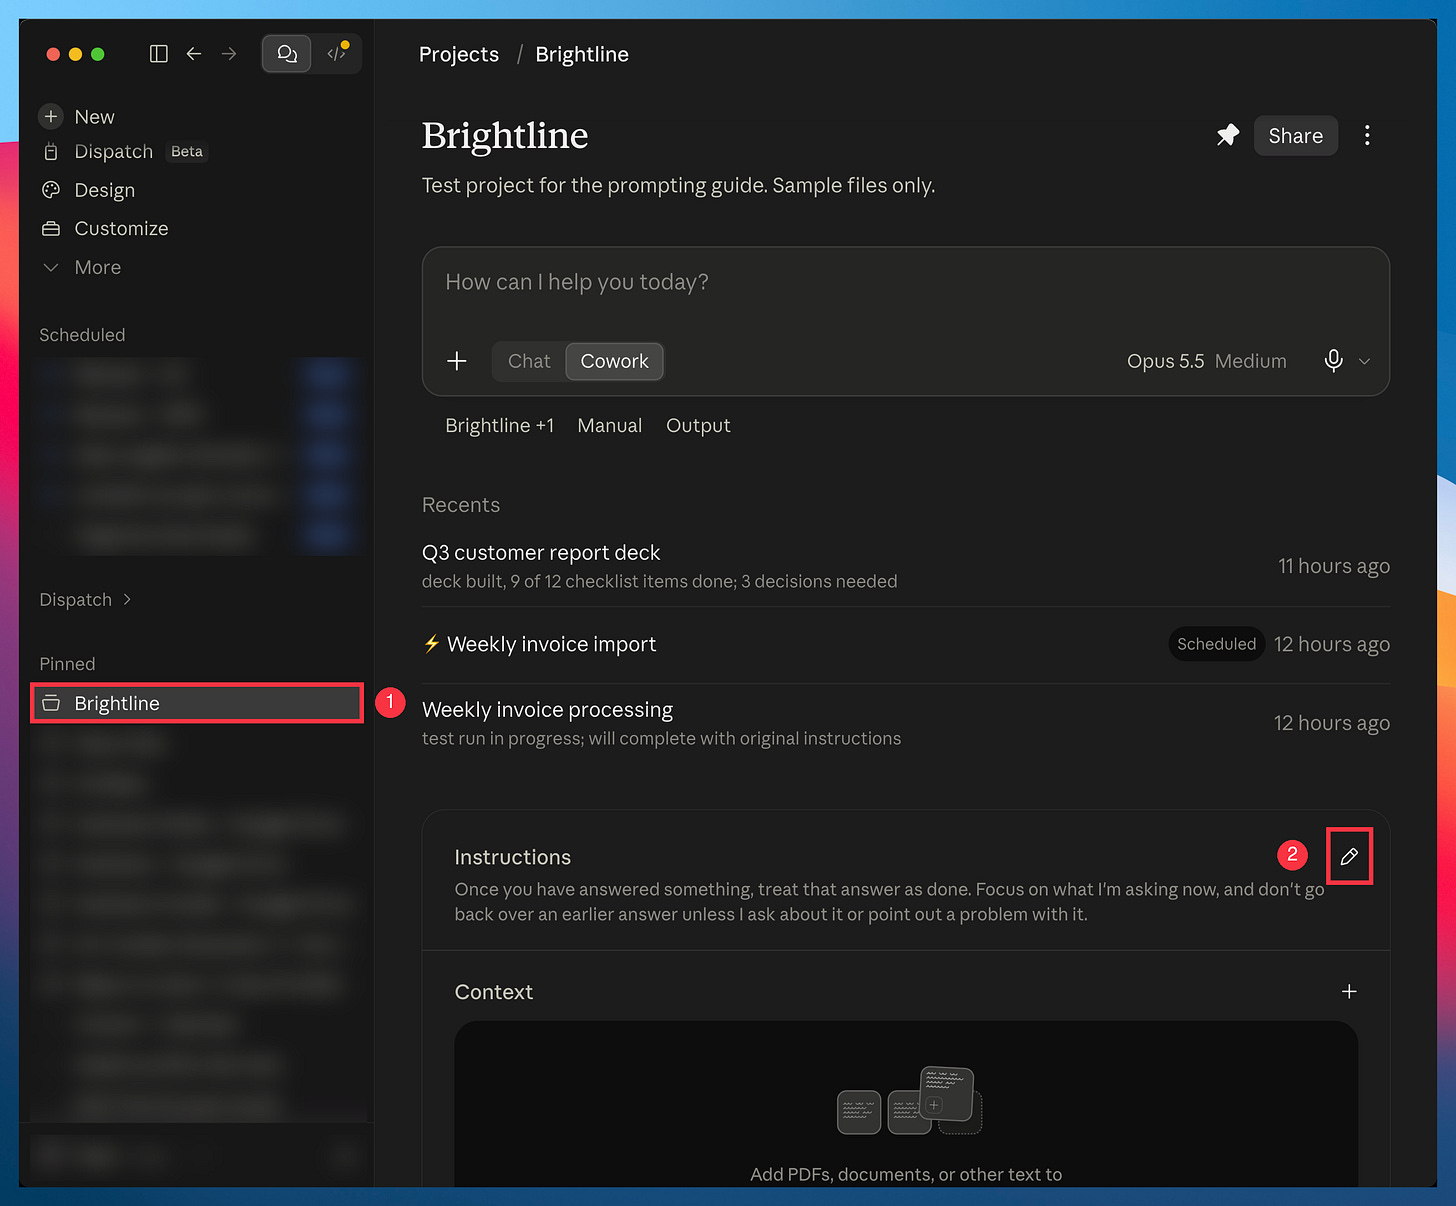This screenshot has height=1206, width=1456.
Task: Click the 'test run in progress' subtitle text
Action: [661, 739]
